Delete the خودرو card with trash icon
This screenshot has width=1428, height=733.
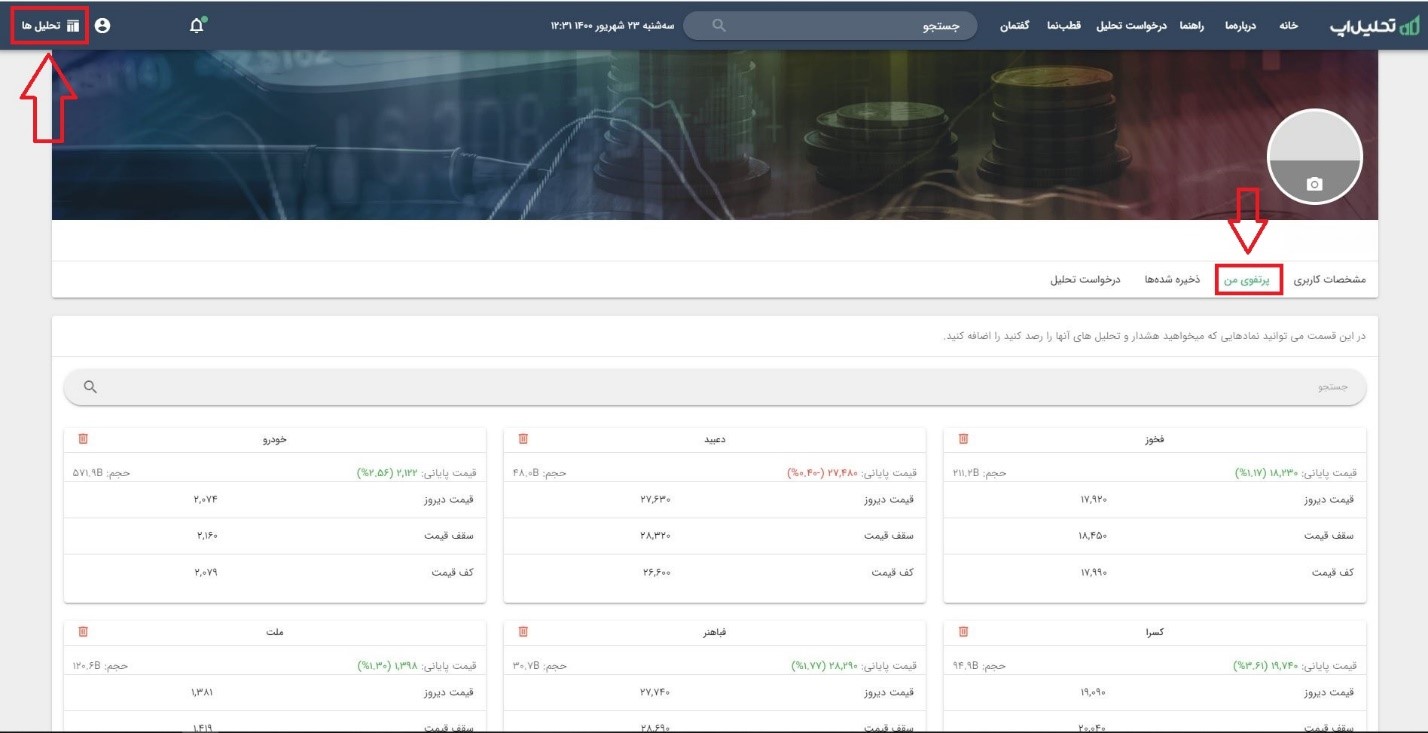[83, 439]
